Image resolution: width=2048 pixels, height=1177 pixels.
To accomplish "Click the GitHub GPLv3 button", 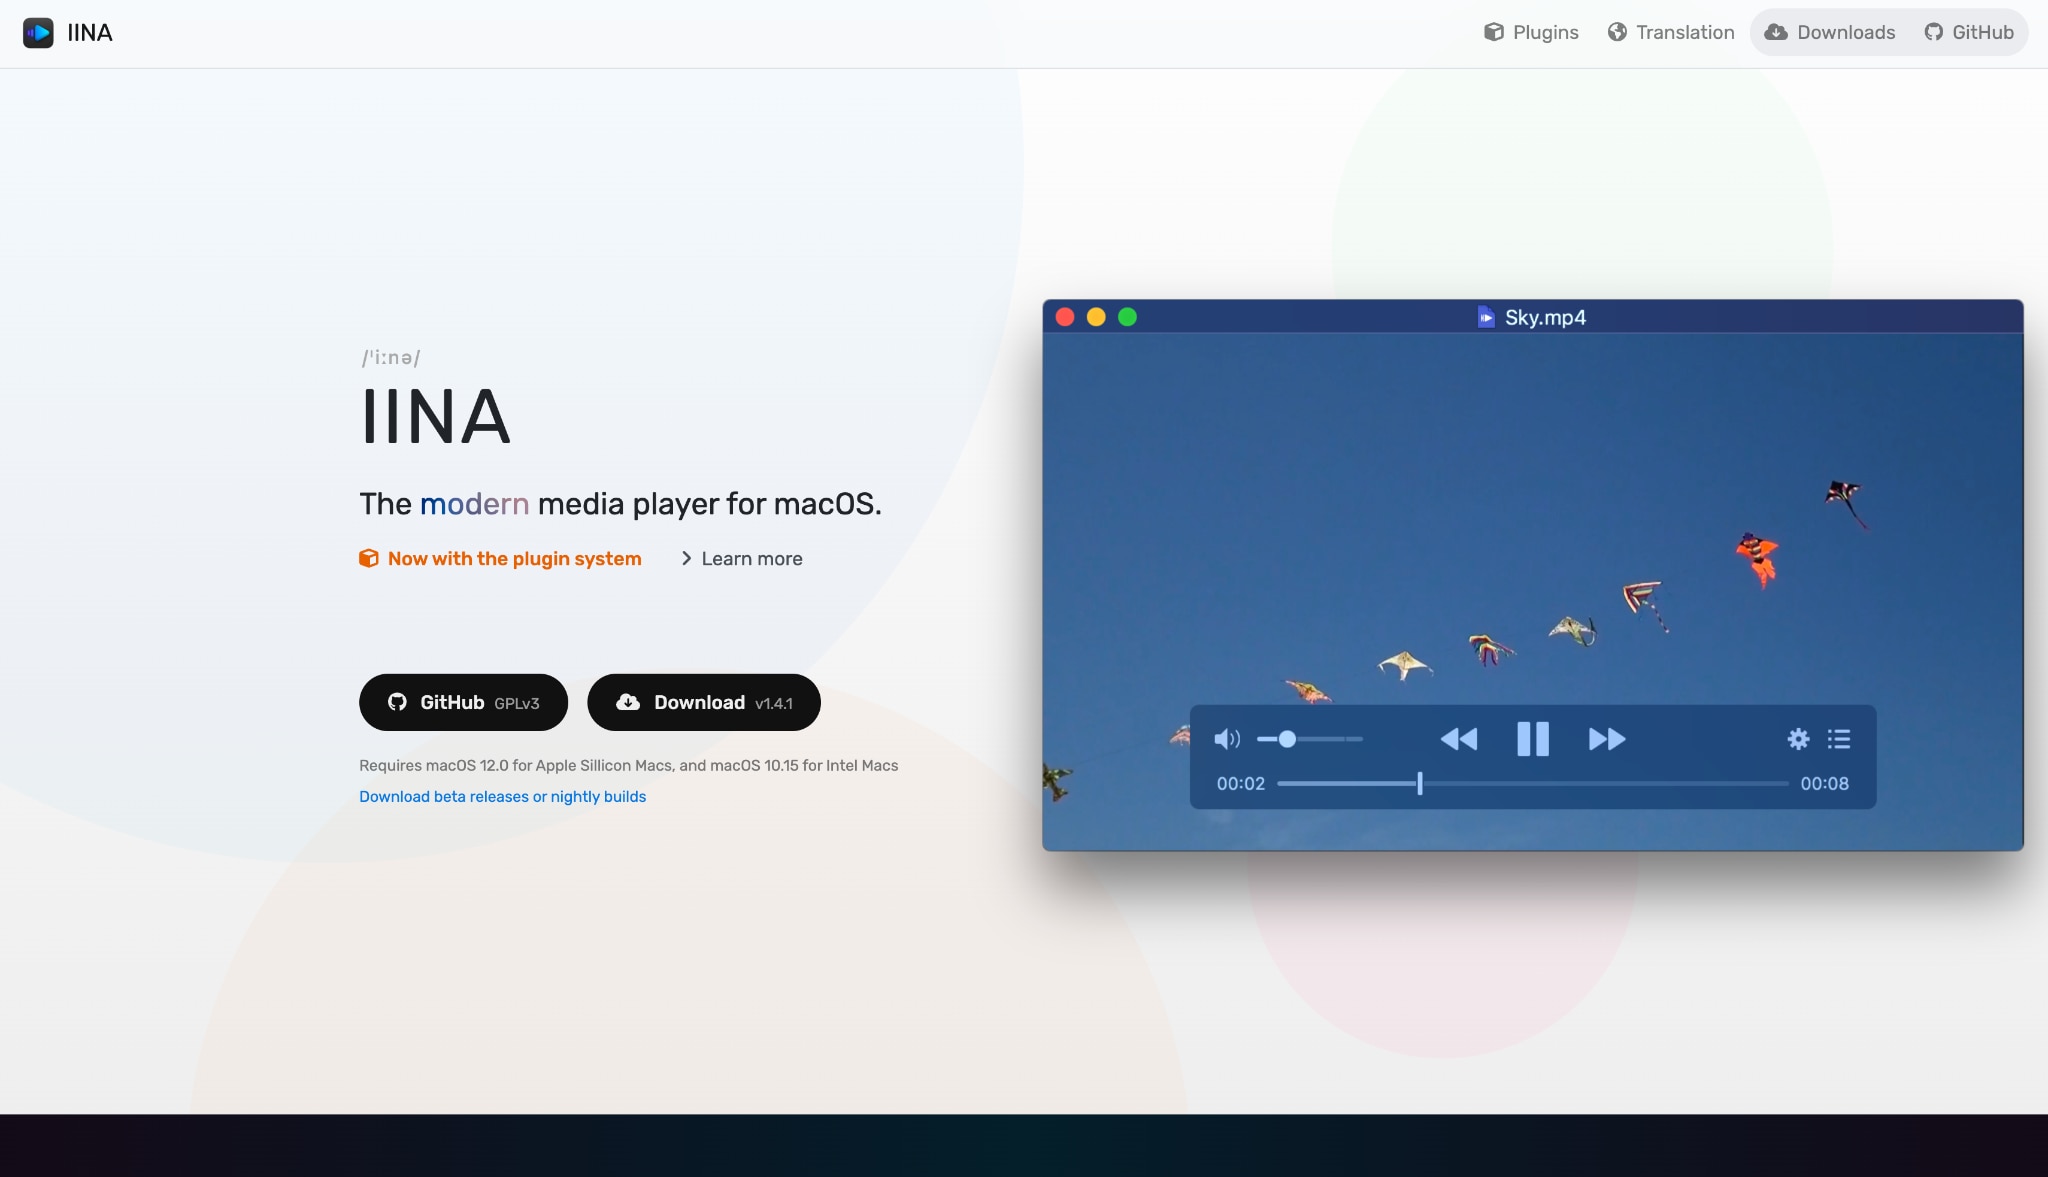I will tap(463, 702).
